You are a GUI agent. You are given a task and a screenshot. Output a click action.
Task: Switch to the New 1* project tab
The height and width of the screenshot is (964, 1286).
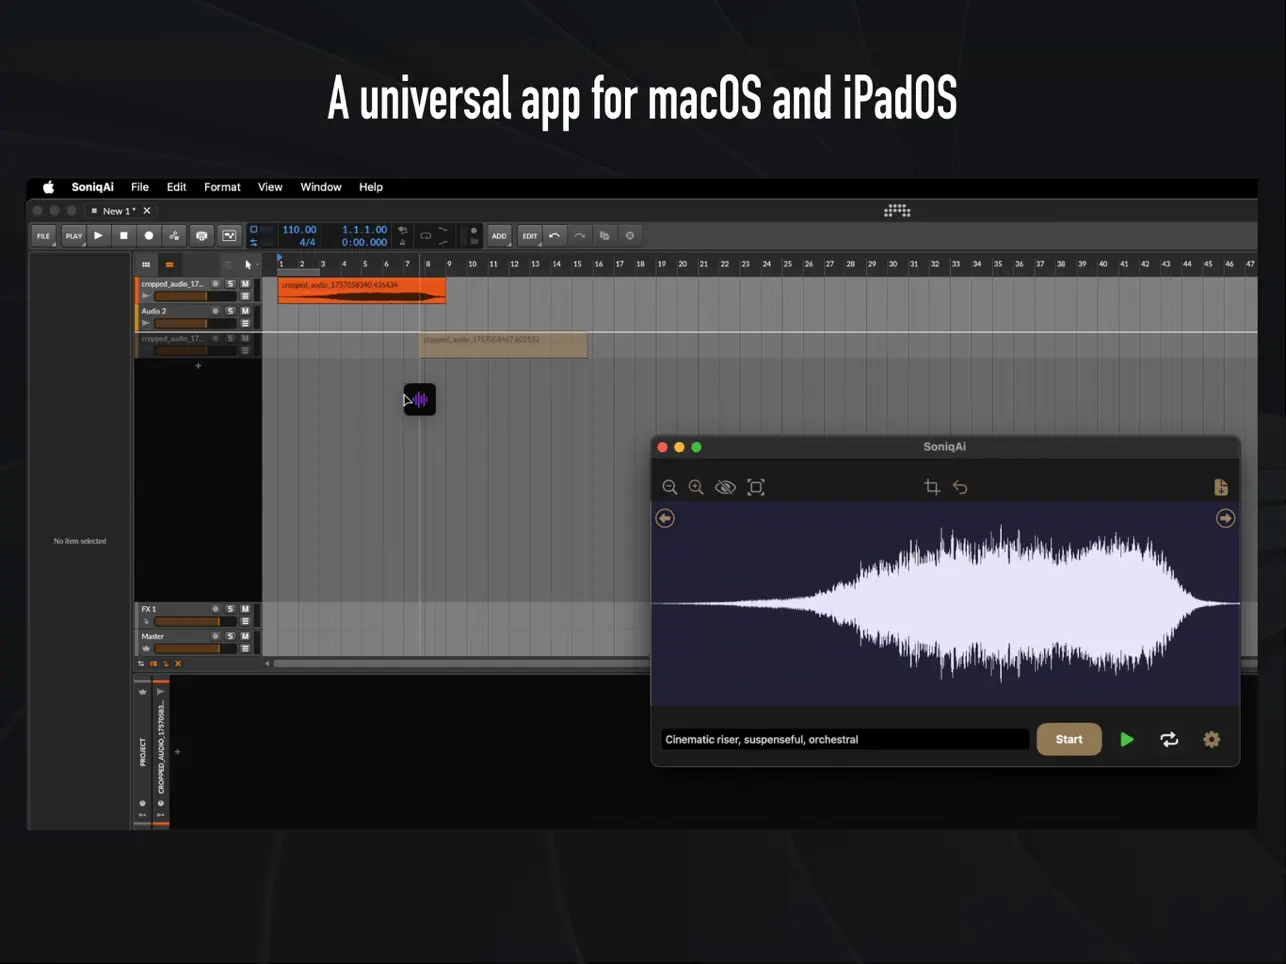119,211
